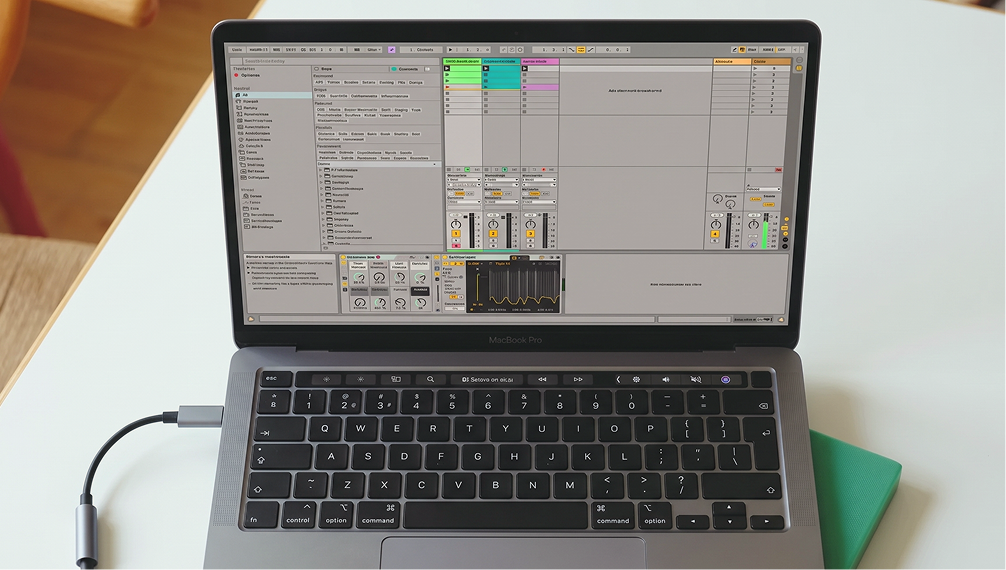Select the orange return track header
Image resolution: width=1006 pixels, height=570 pixels.
[733, 61]
